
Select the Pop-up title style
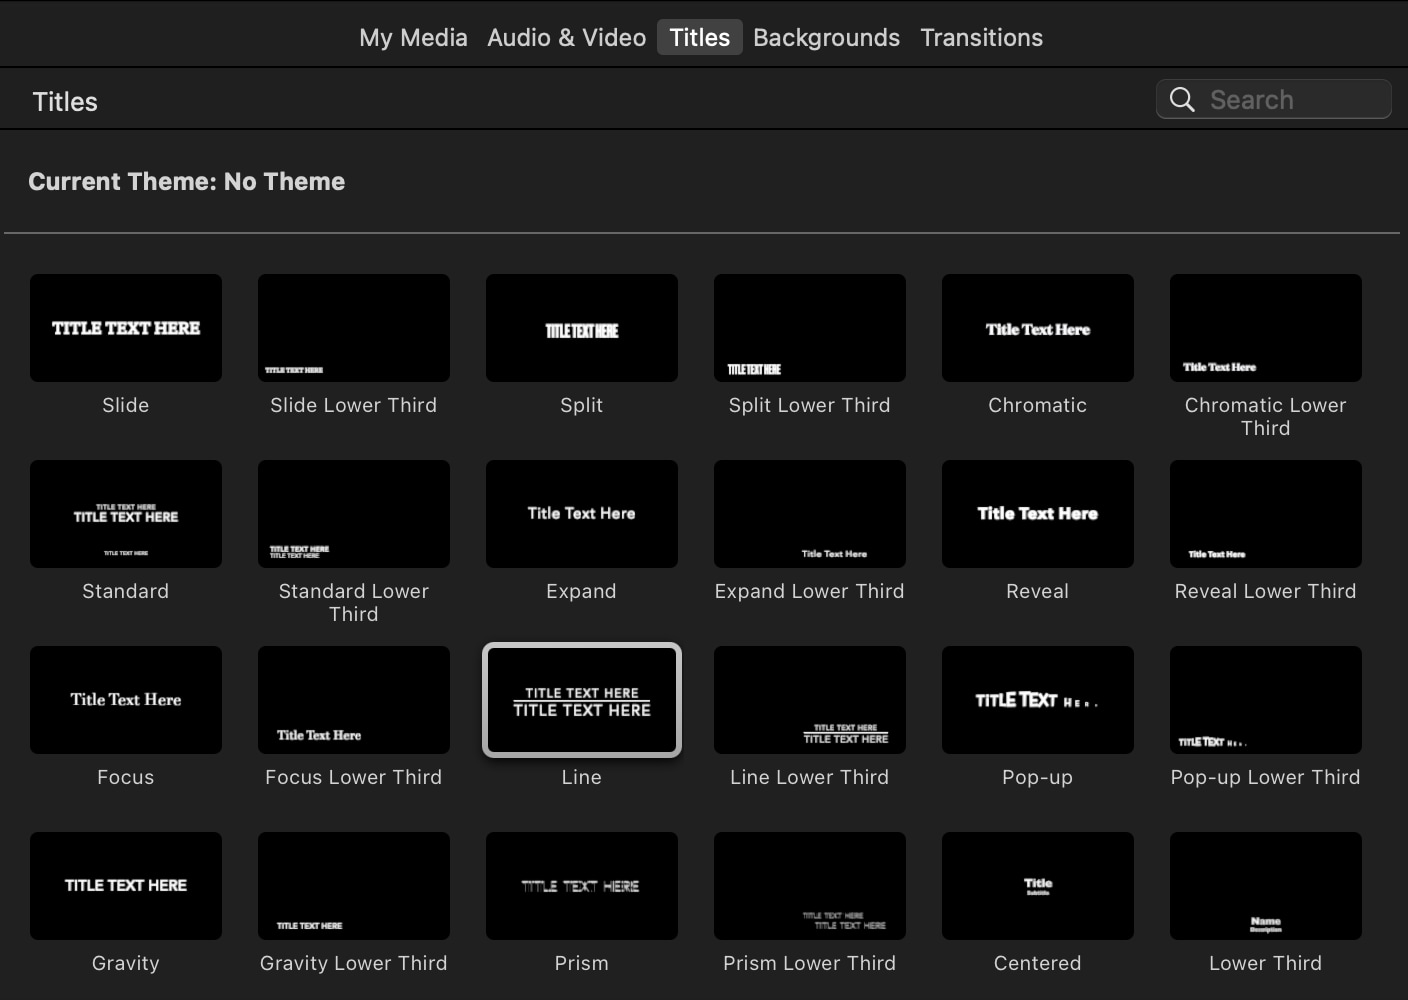pos(1037,700)
